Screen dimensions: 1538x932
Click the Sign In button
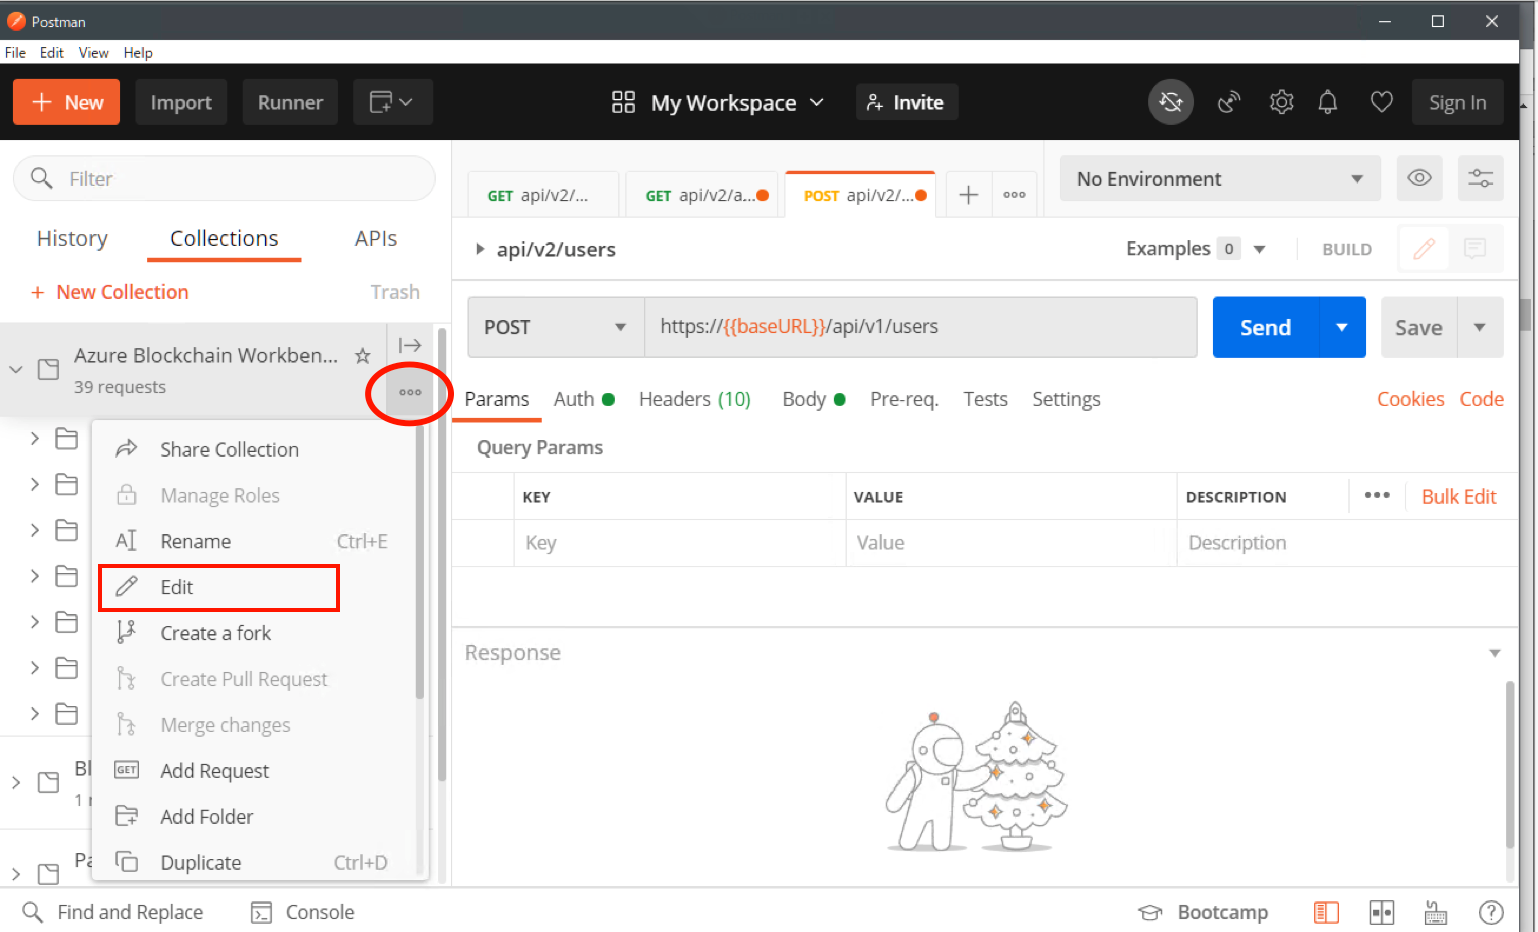click(1457, 102)
